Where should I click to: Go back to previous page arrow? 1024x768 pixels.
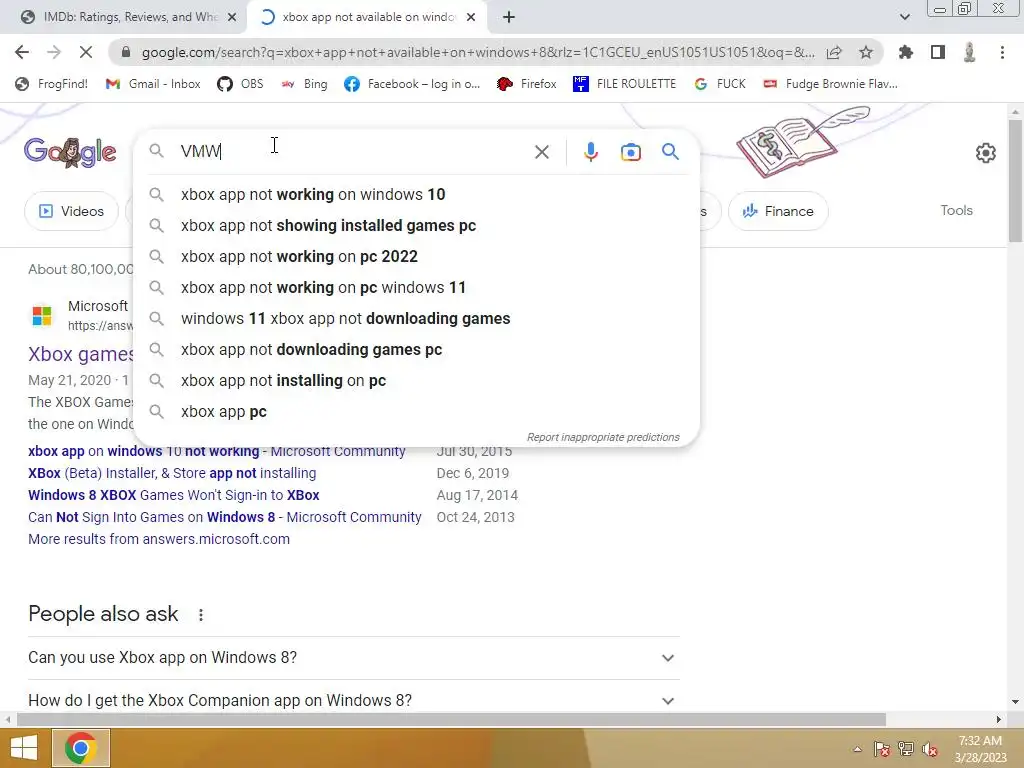[22, 52]
